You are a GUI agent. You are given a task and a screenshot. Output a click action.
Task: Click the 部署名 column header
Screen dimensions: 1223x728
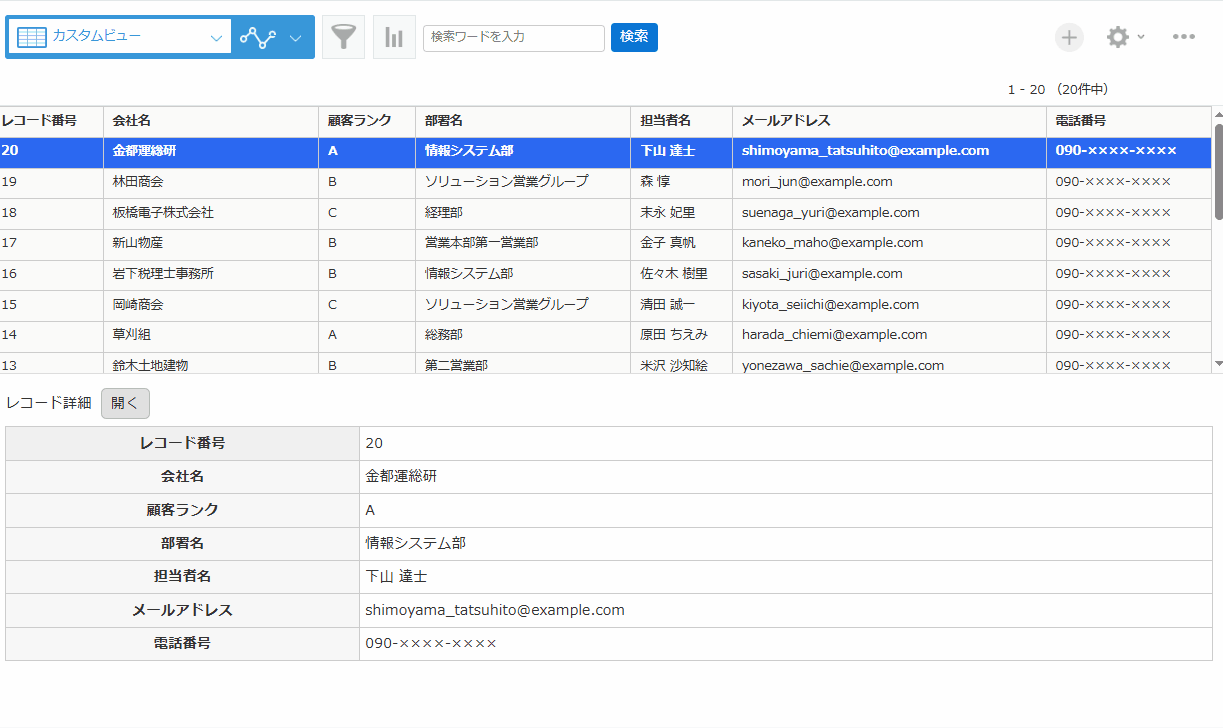point(523,121)
